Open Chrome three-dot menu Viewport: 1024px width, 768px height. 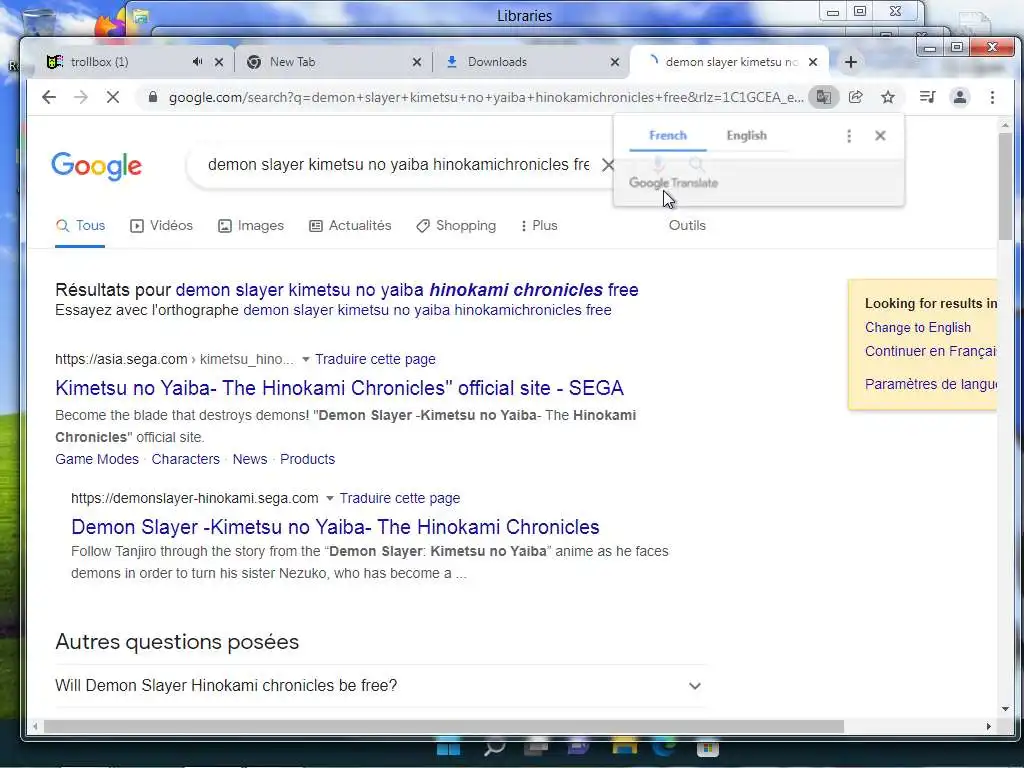992,97
